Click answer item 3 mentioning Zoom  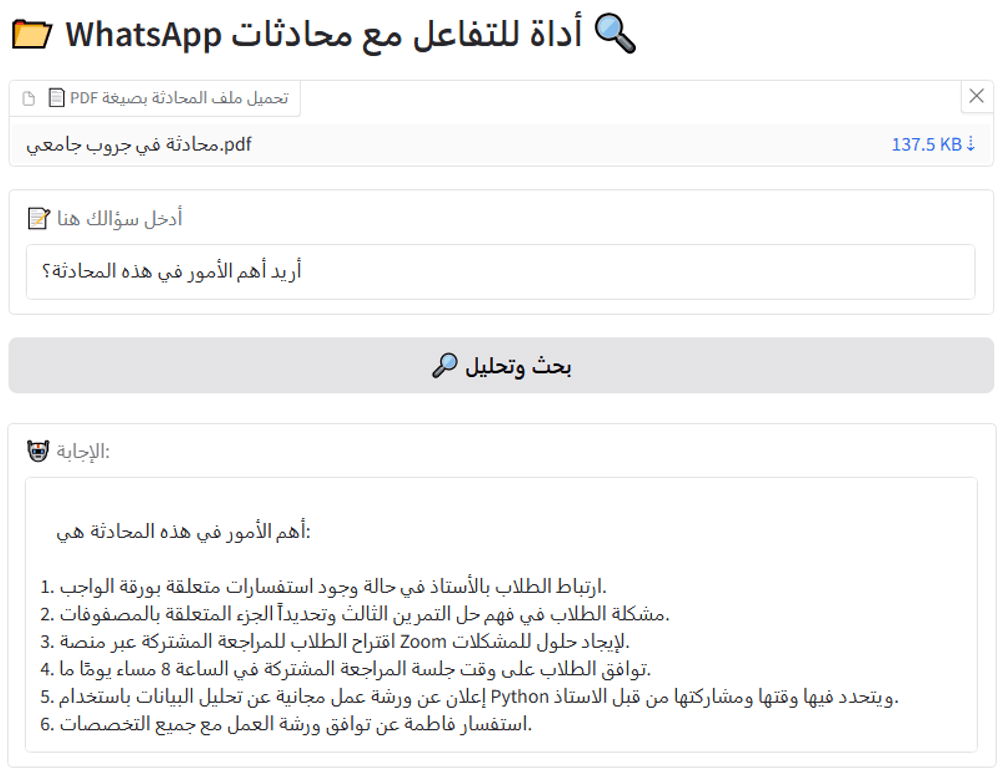tap(340, 640)
